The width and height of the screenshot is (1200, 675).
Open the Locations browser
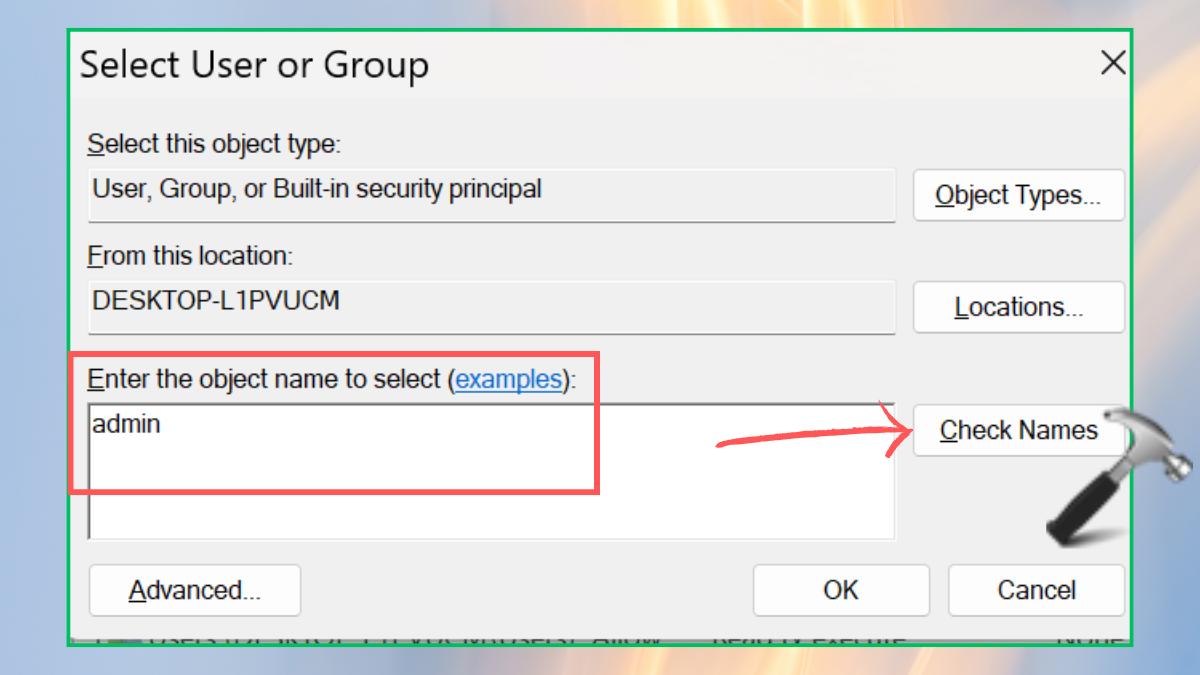pos(1019,307)
